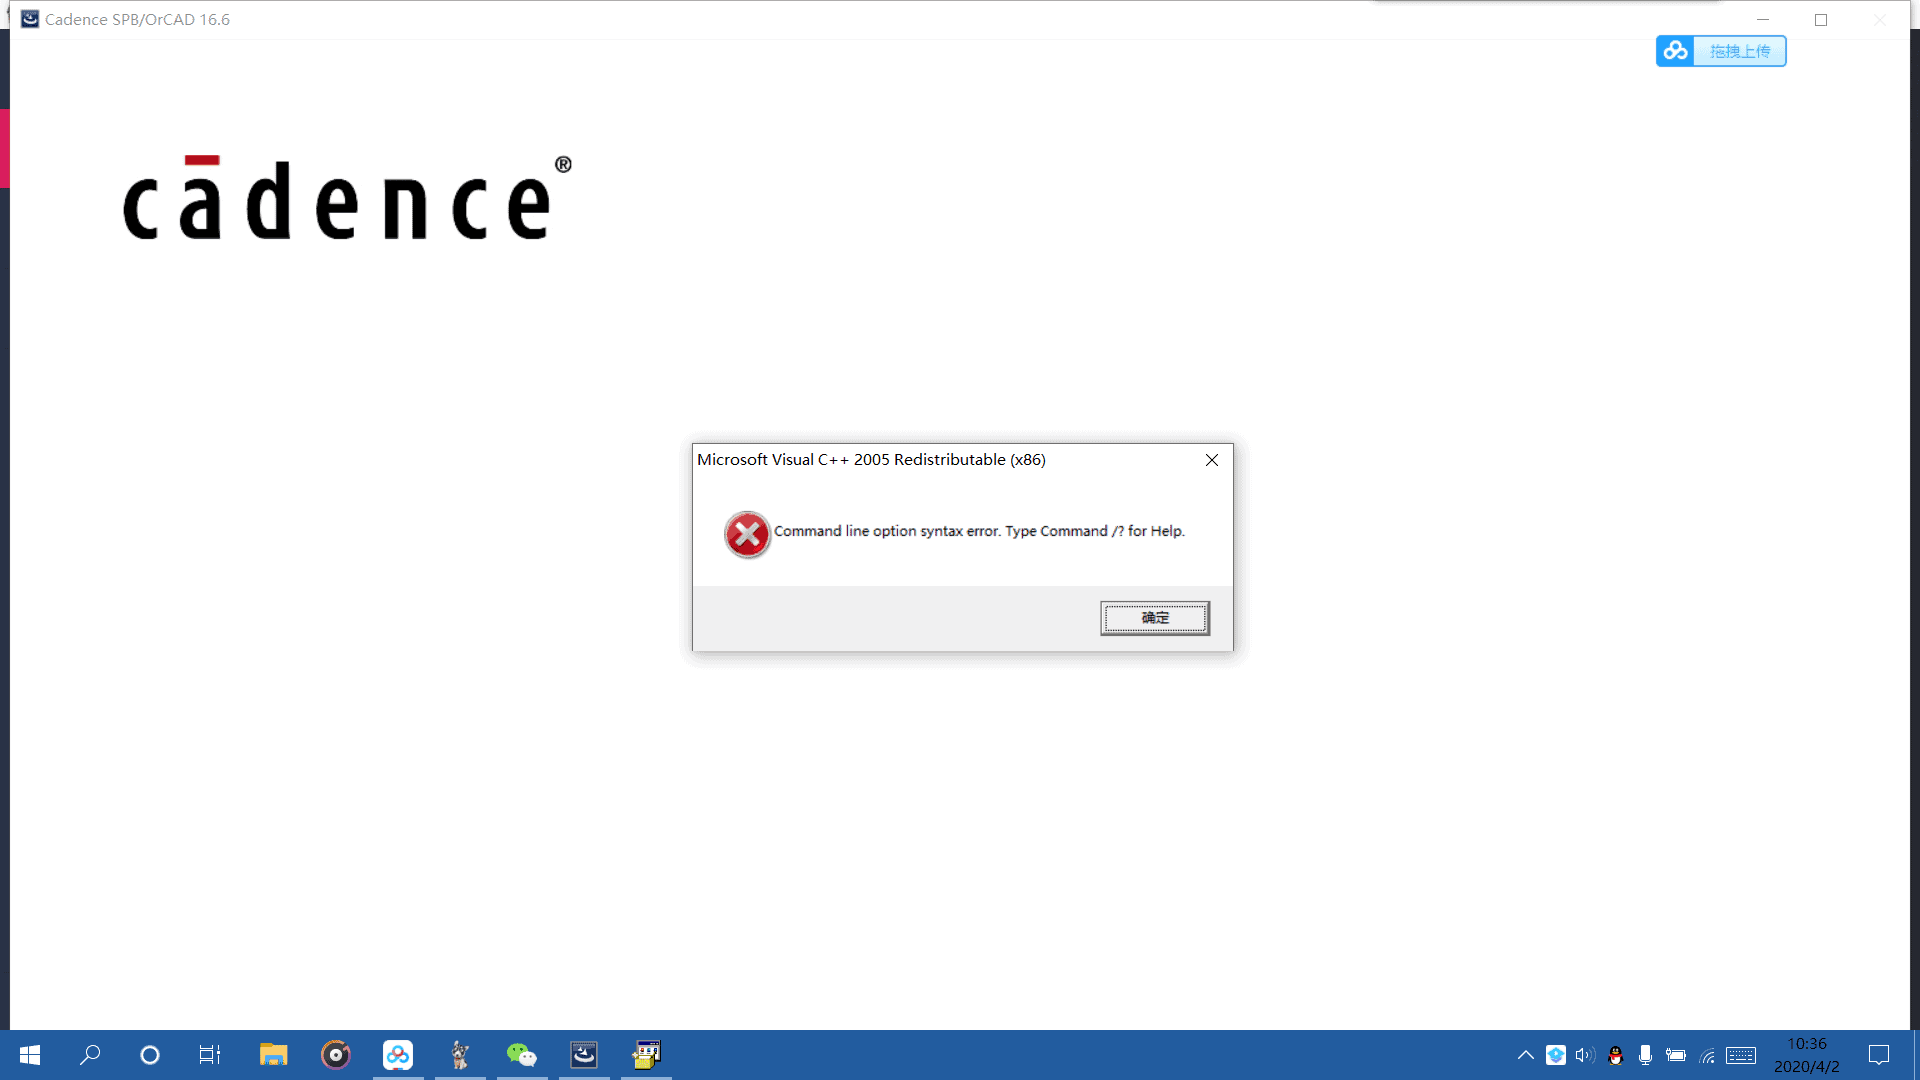Image resolution: width=1920 pixels, height=1080 pixels.
Task: Click the 'Cadence SPB/OrCAD 16.6' window title text
Action: click(137, 19)
